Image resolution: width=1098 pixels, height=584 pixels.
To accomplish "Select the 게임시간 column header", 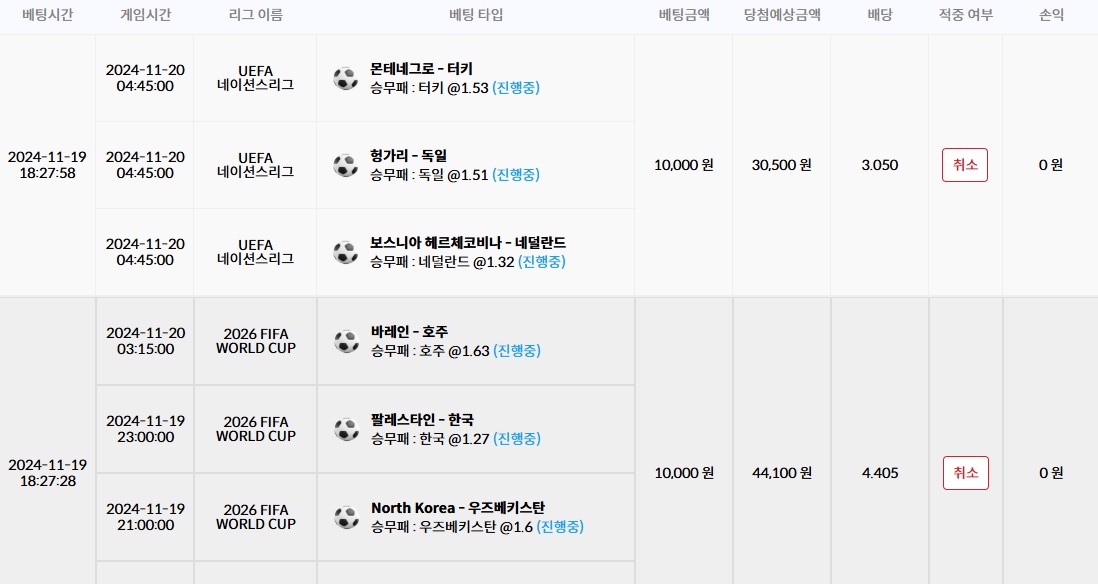I will 145,15.
